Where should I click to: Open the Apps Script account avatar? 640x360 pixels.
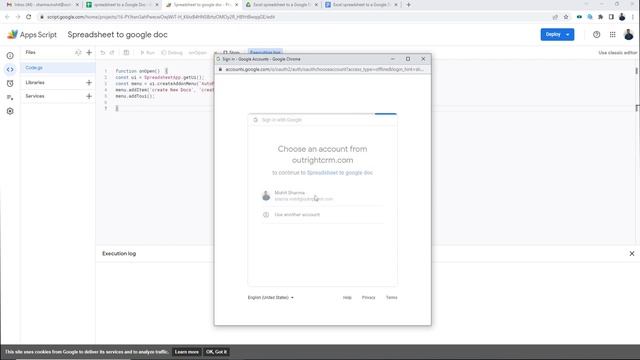[629, 35]
